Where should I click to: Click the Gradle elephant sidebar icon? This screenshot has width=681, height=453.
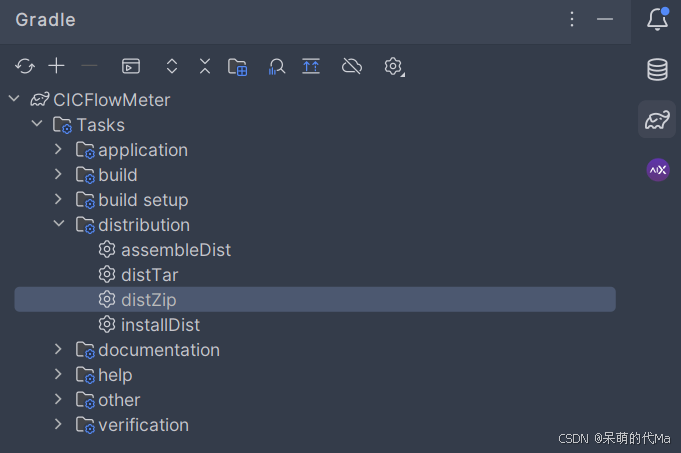pos(657,120)
